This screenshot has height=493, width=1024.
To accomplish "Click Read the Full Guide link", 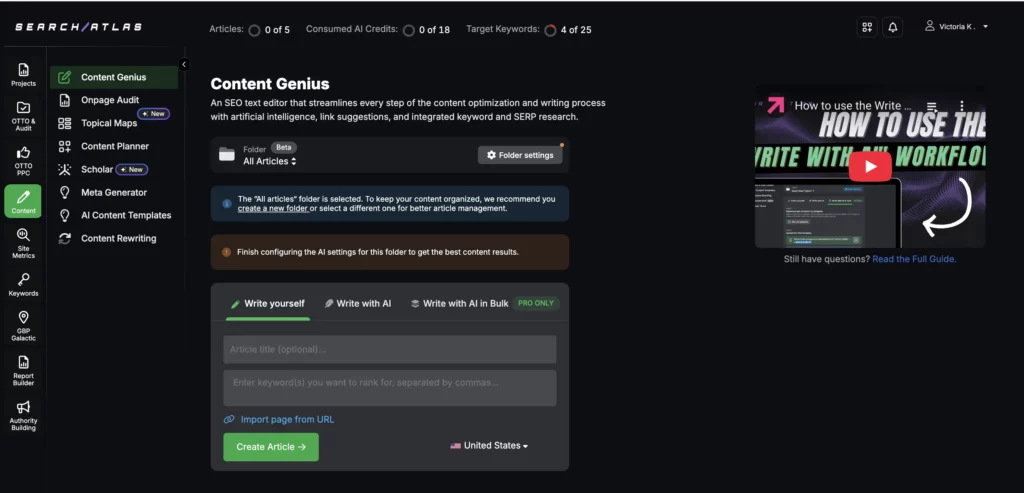I will click(x=914, y=259).
